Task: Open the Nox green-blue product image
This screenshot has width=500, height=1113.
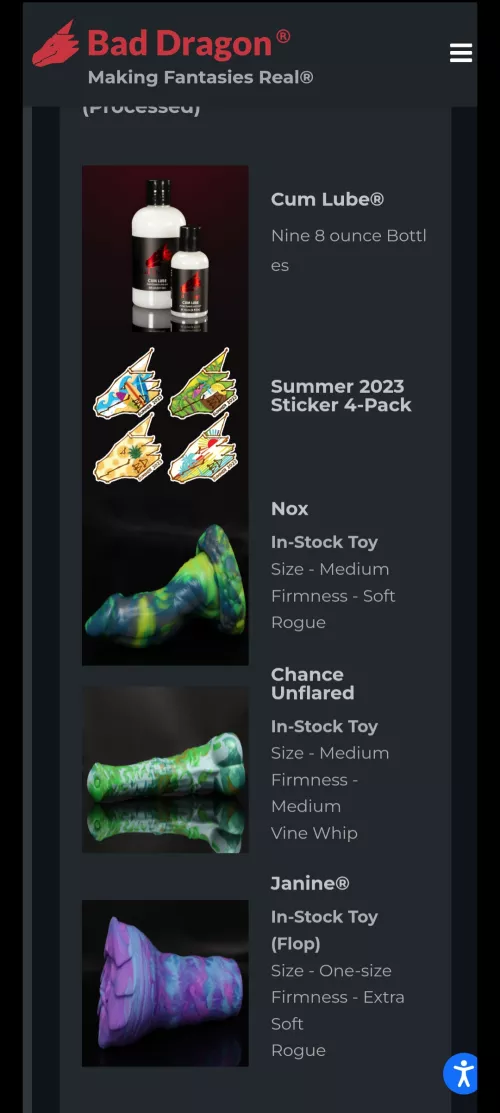Action: coord(165,582)
